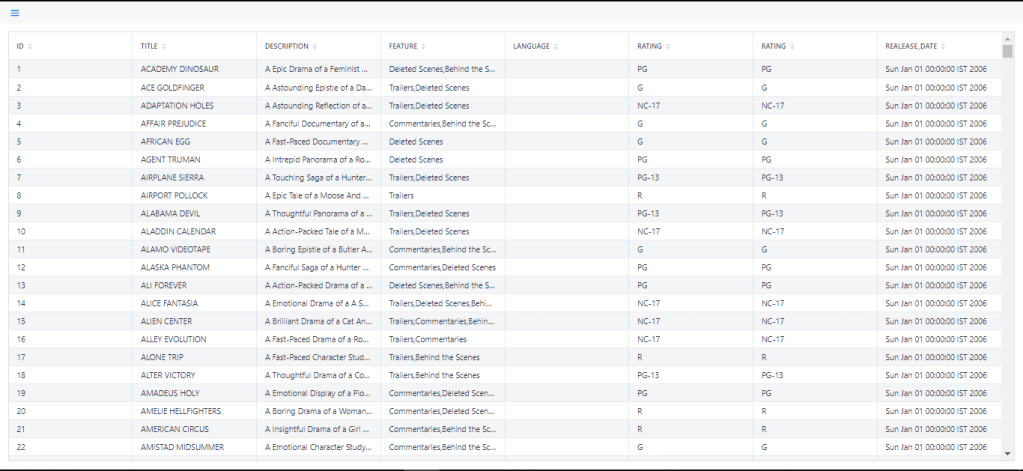
Task: Click sort arrows next to DESCRIPTION
Action: [315, 47]
